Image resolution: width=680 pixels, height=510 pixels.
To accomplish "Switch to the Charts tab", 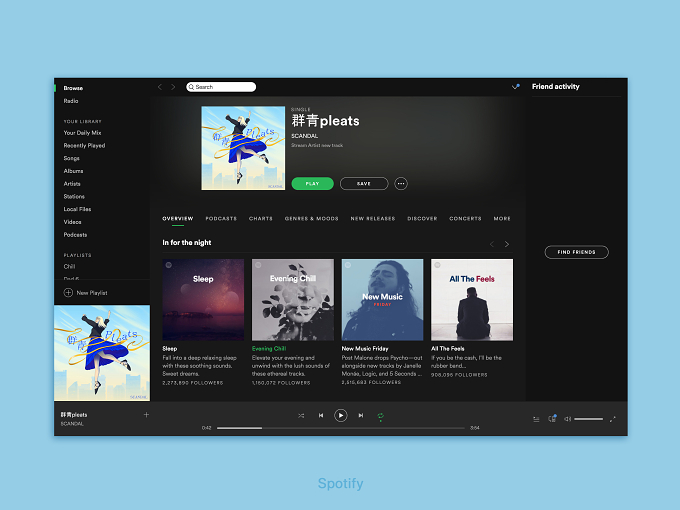I will click(261, 219).
